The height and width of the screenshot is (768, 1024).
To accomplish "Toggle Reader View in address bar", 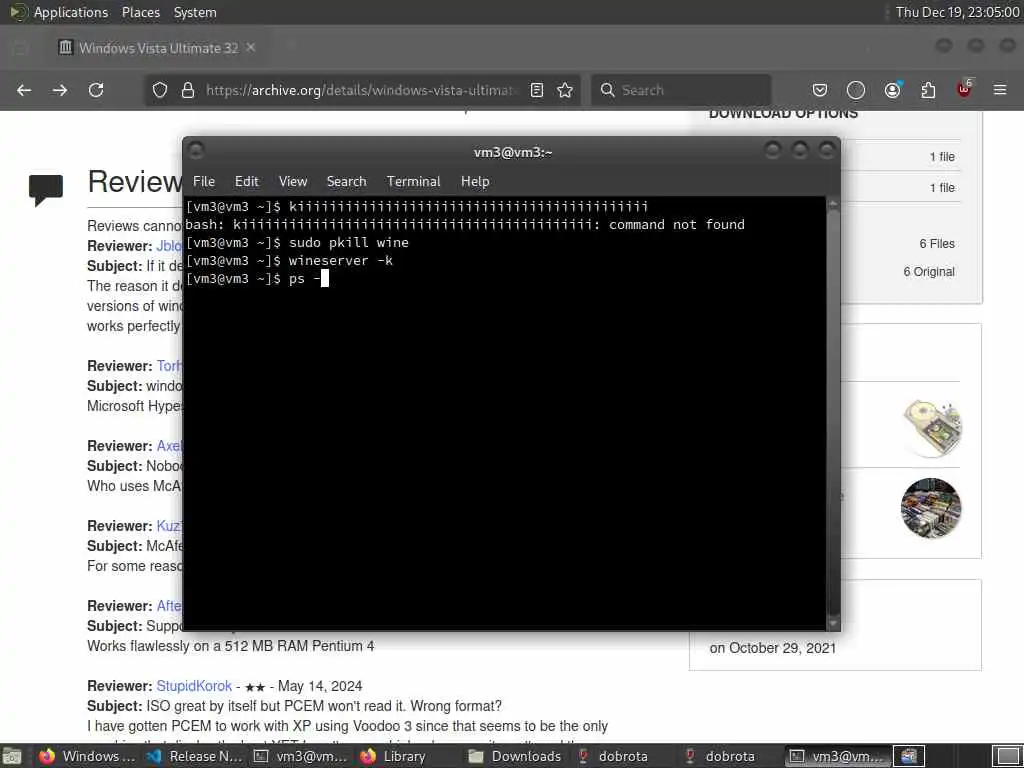I will 537,90.
